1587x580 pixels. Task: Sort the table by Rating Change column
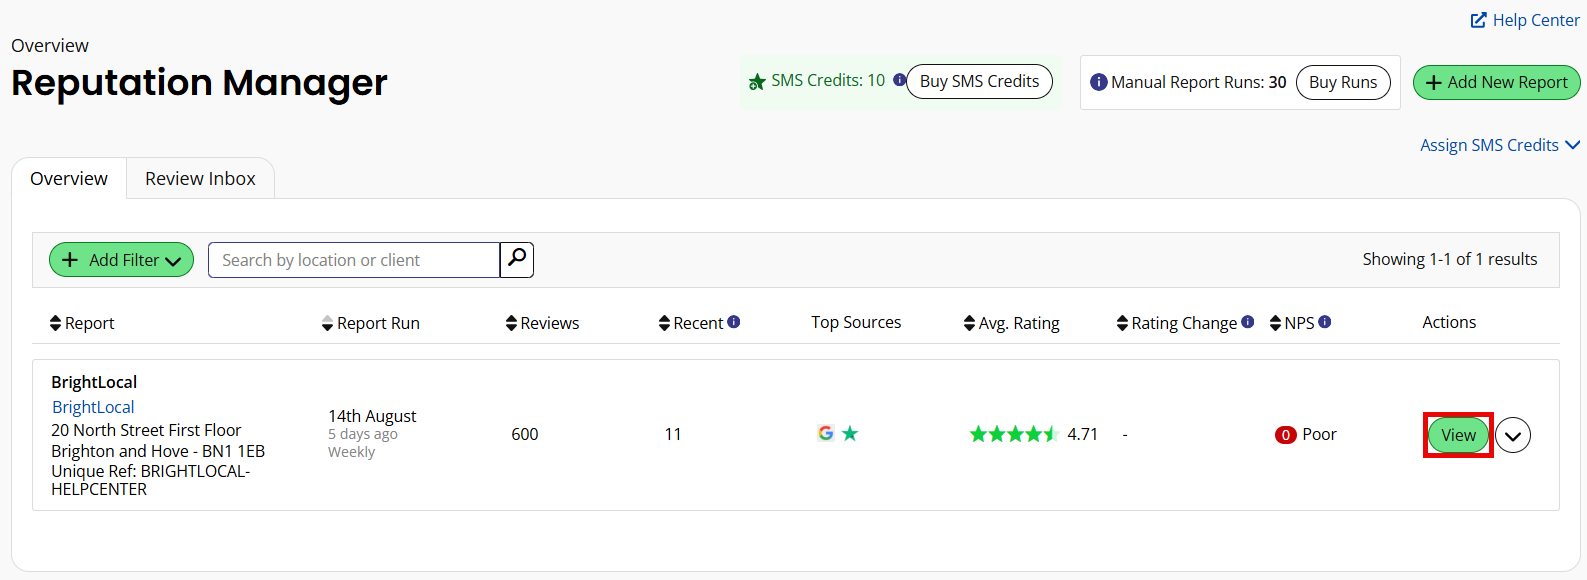click(x=1177, y=323)
